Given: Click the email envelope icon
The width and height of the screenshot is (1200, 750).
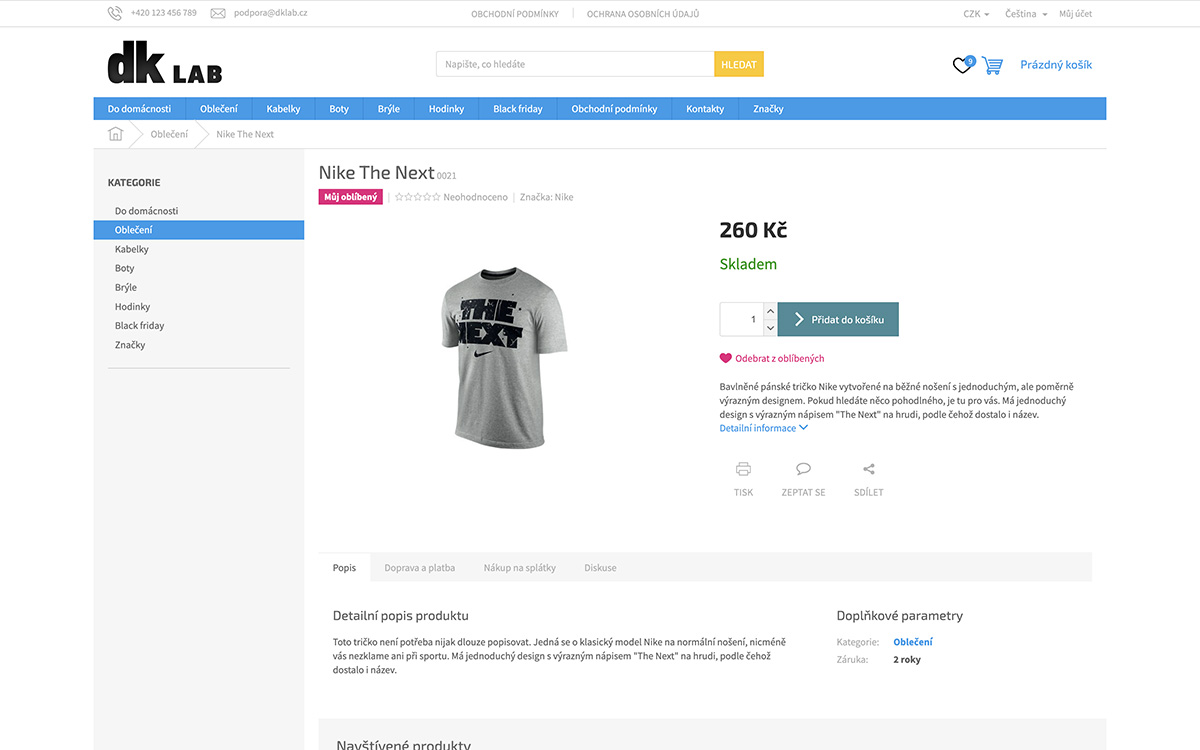Looking at the screenshot, I should (218, 14).
